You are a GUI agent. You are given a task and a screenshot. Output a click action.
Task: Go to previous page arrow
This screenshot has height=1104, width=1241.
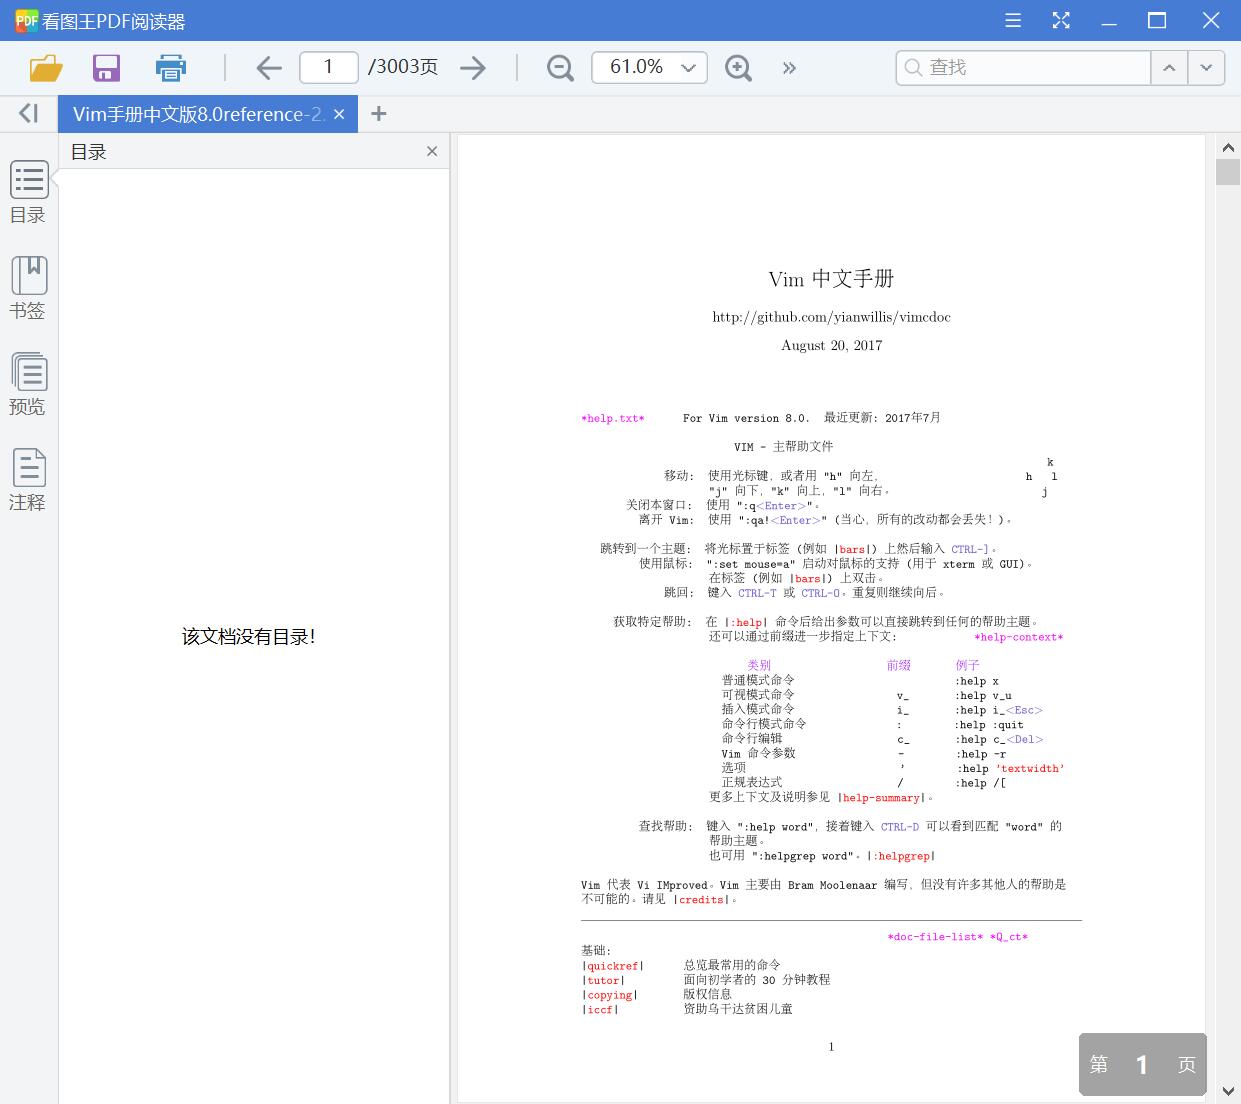point(269,68)
